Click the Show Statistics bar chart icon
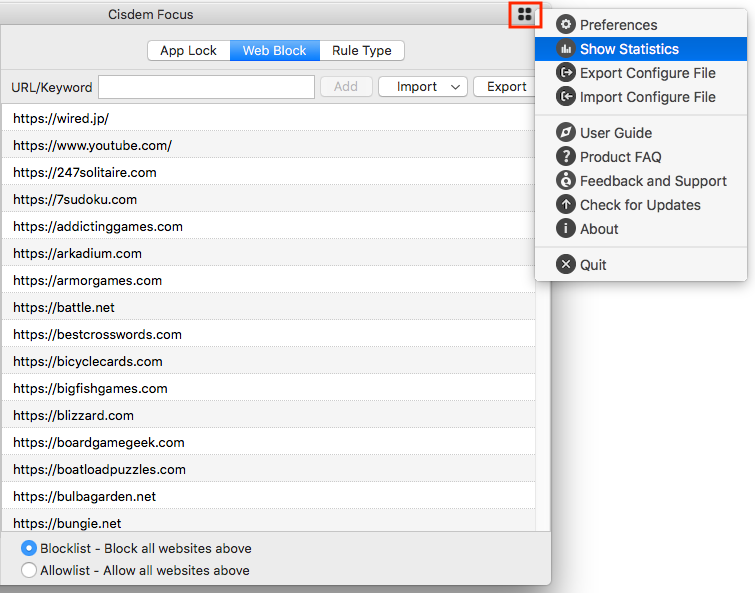The image size is (755, 593). coord(566,49)
